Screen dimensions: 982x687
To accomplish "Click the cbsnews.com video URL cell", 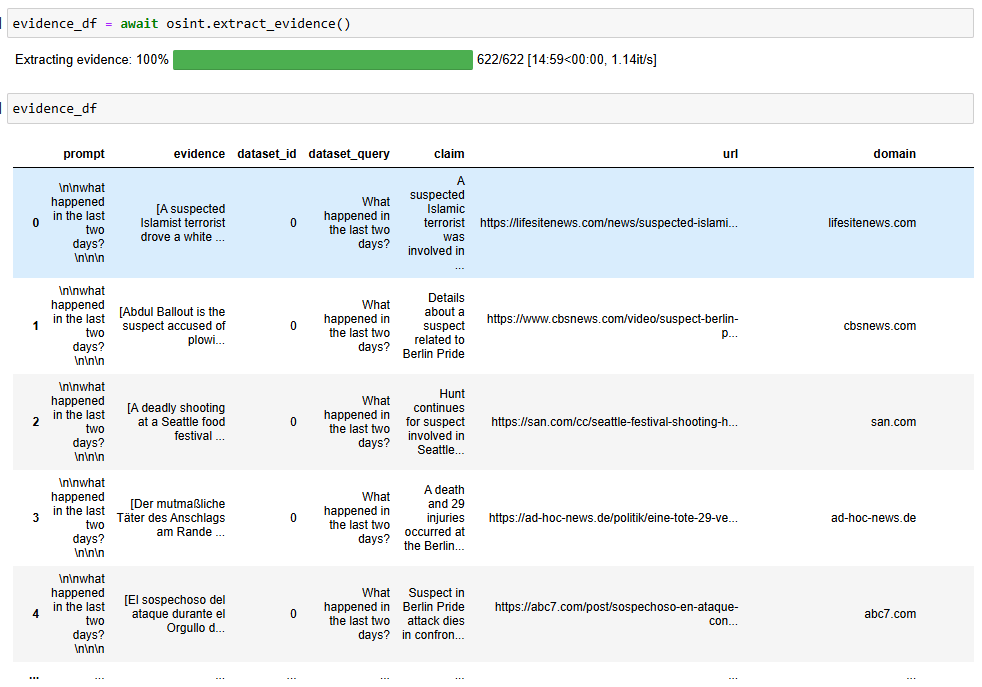I will point(612,326).
